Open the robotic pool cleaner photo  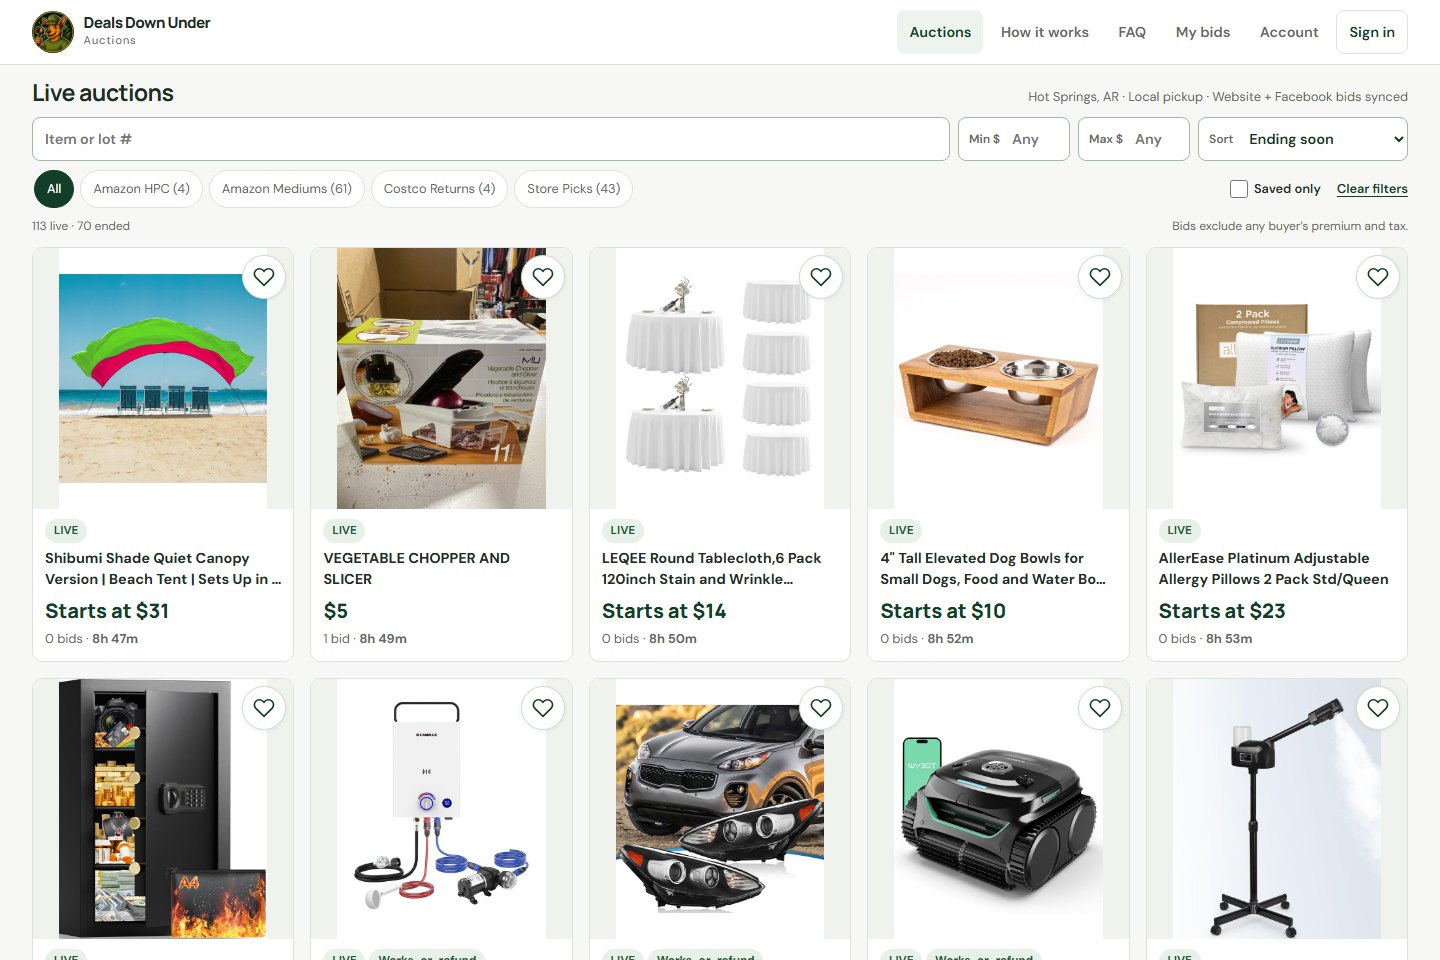point(998,809)
